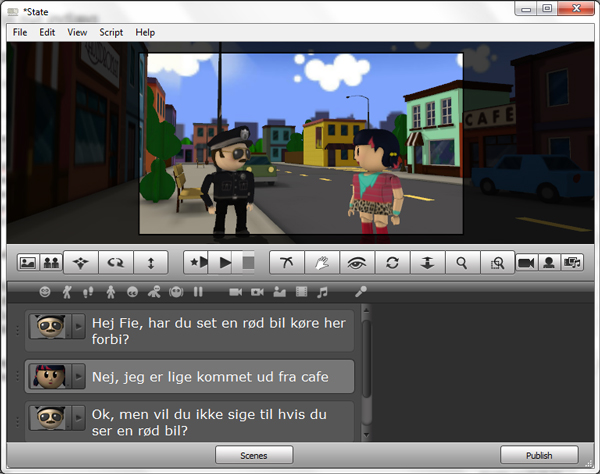Click the circular-arrows orbit camera tool
This screenshot has height=474, width=600.
tap(392, 263)
